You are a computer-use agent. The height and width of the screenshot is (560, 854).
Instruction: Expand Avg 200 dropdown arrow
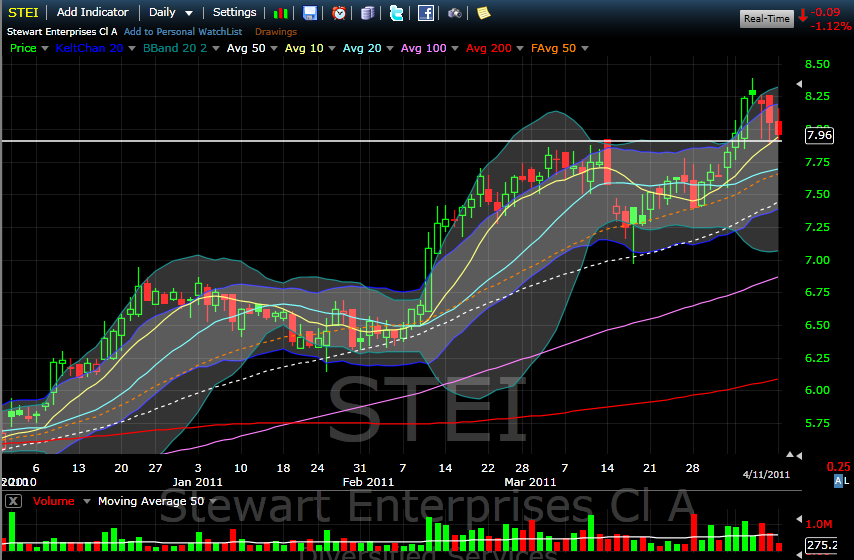(520, 48)
